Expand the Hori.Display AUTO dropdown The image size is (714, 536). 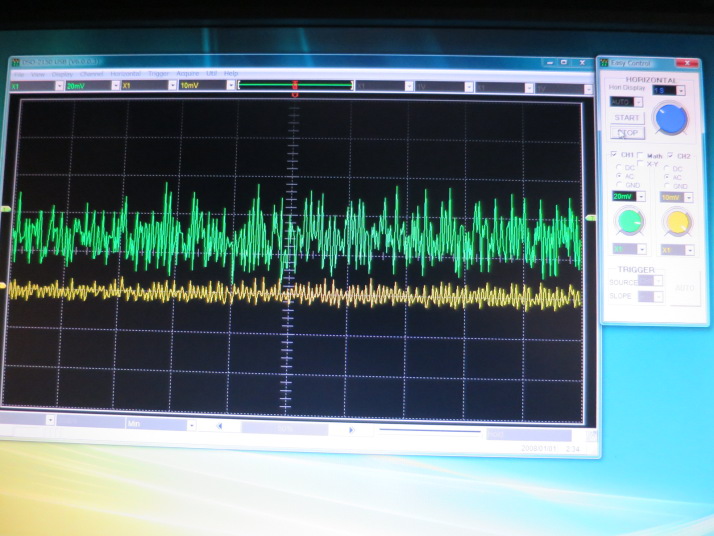click(639, 102)
